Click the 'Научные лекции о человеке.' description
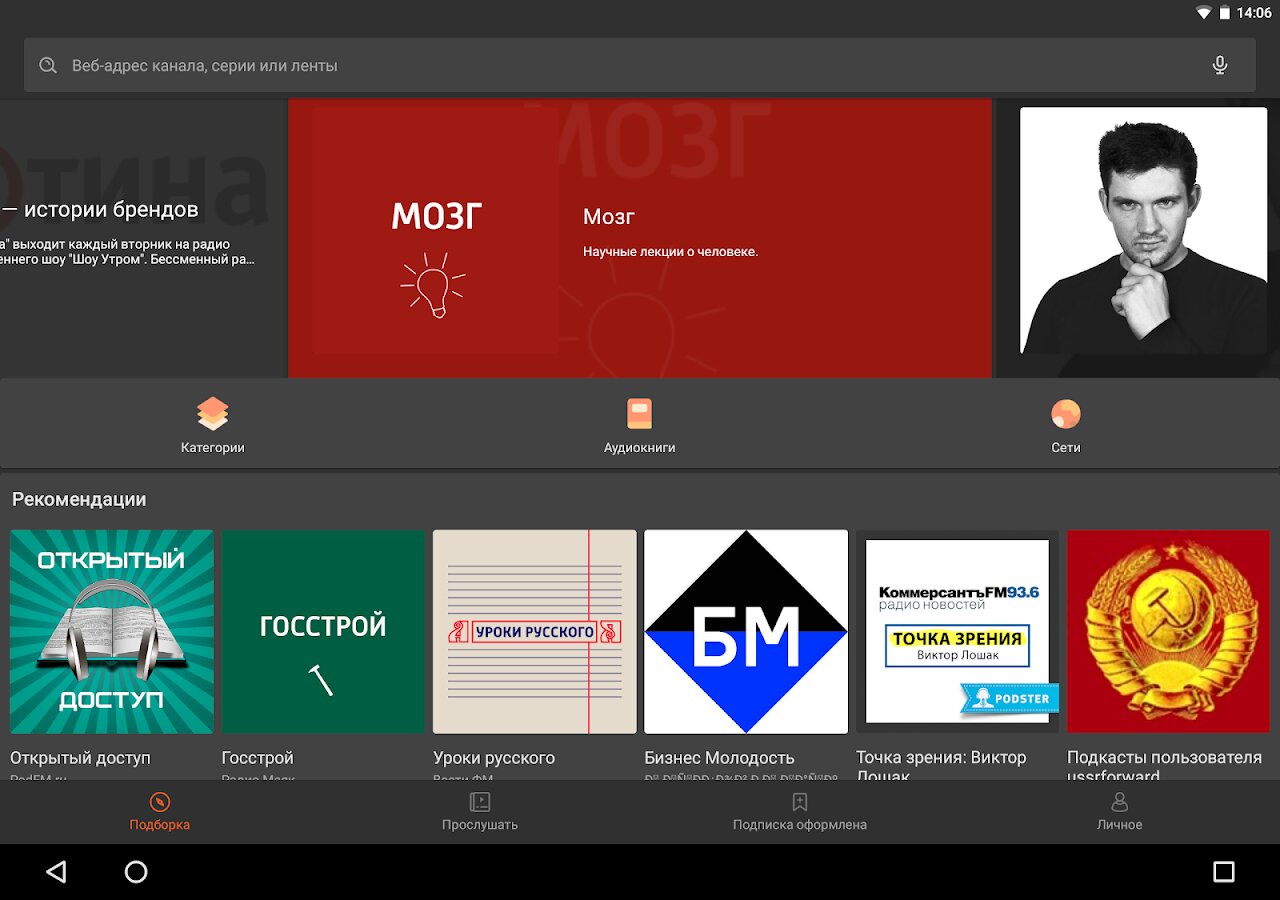Screen dimensions: 1280x900 click(x=670, y=252)
